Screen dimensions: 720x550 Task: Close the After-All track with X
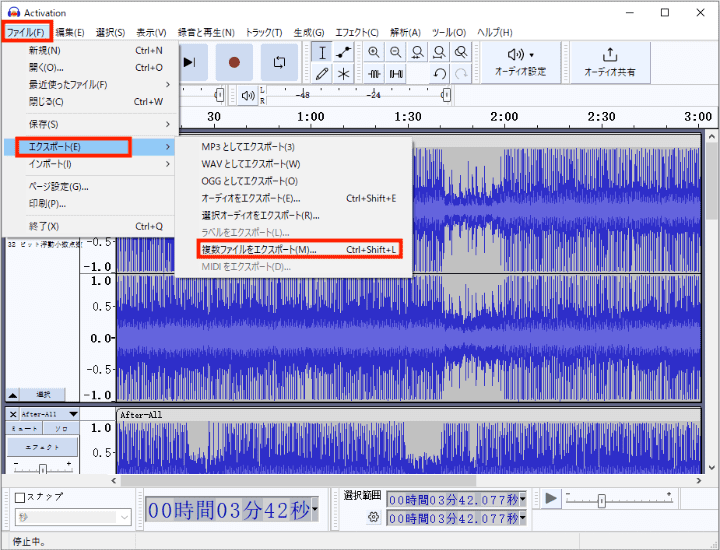pos(13,414)
